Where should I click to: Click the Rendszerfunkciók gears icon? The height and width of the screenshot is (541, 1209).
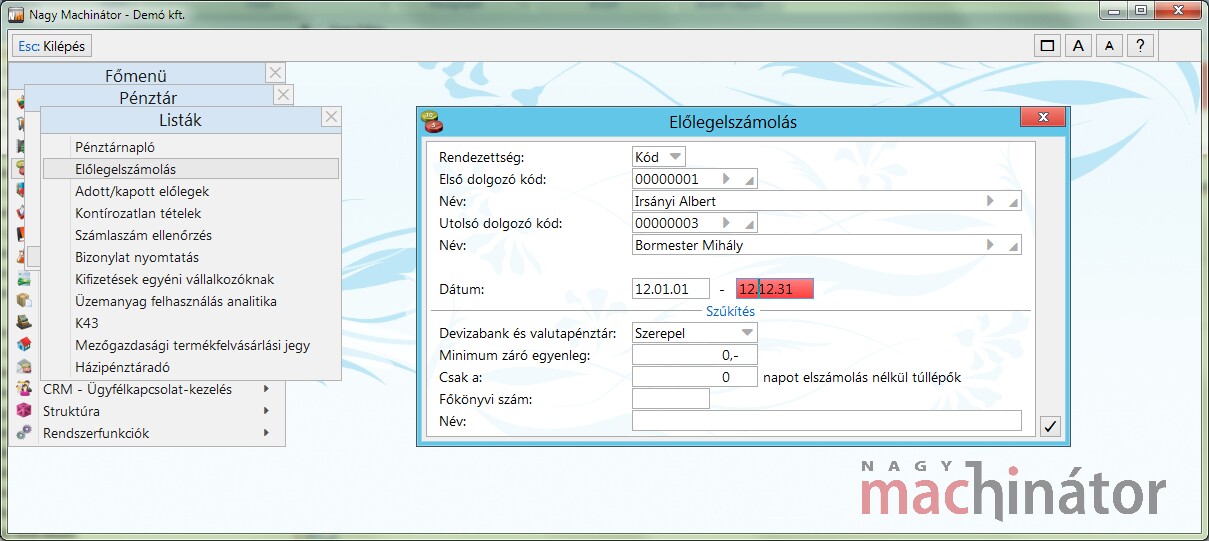click(24, 433)
